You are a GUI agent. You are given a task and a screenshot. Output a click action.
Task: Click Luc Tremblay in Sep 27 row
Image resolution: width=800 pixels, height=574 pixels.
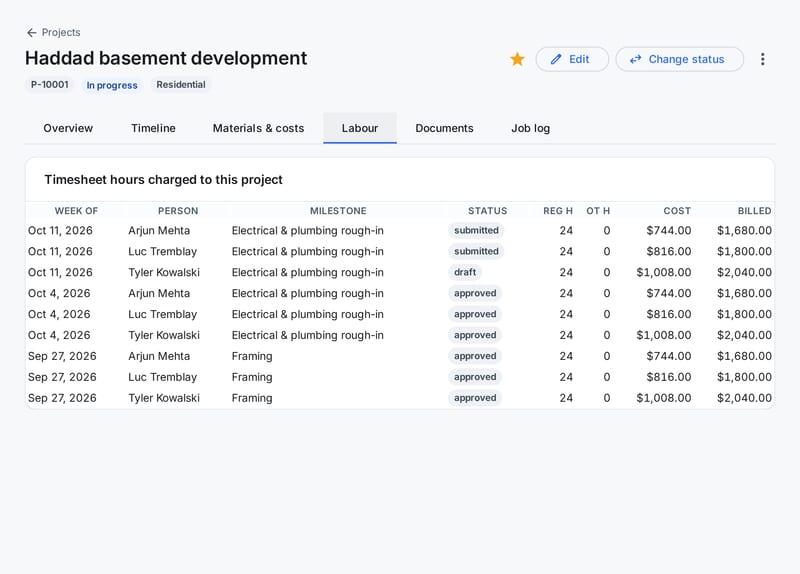162,377
